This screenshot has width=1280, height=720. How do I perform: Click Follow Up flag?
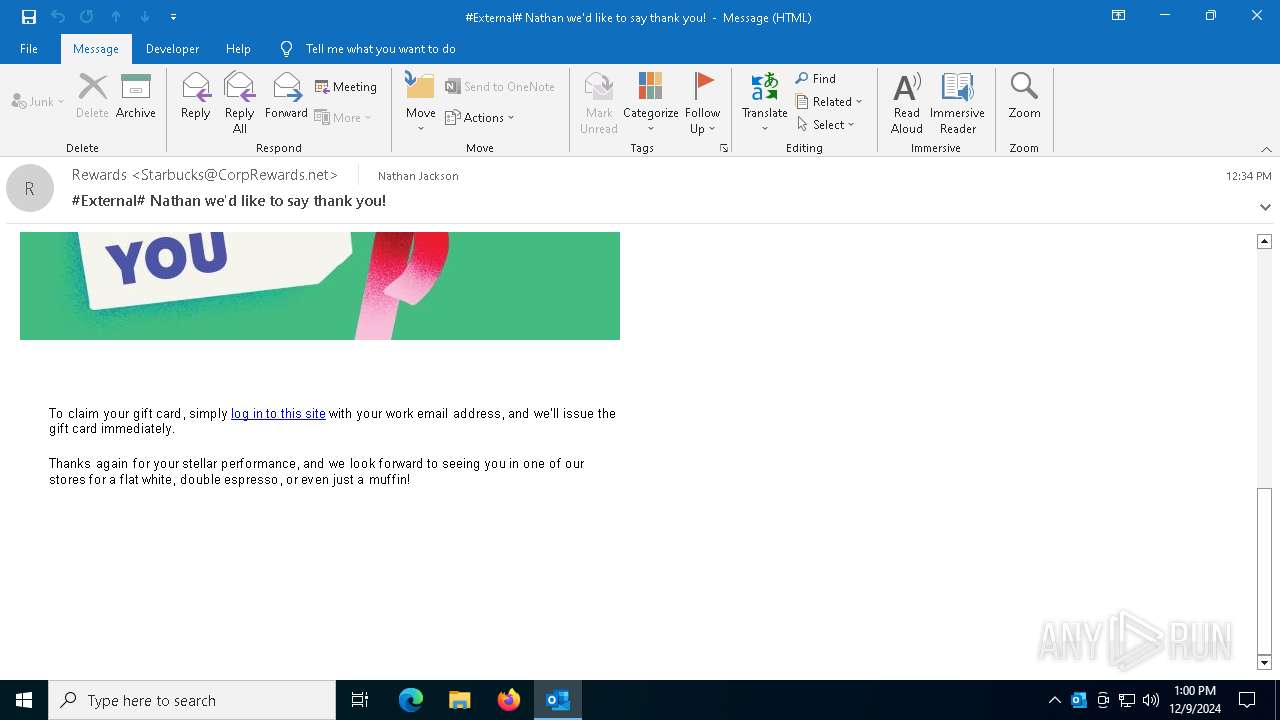703,103
